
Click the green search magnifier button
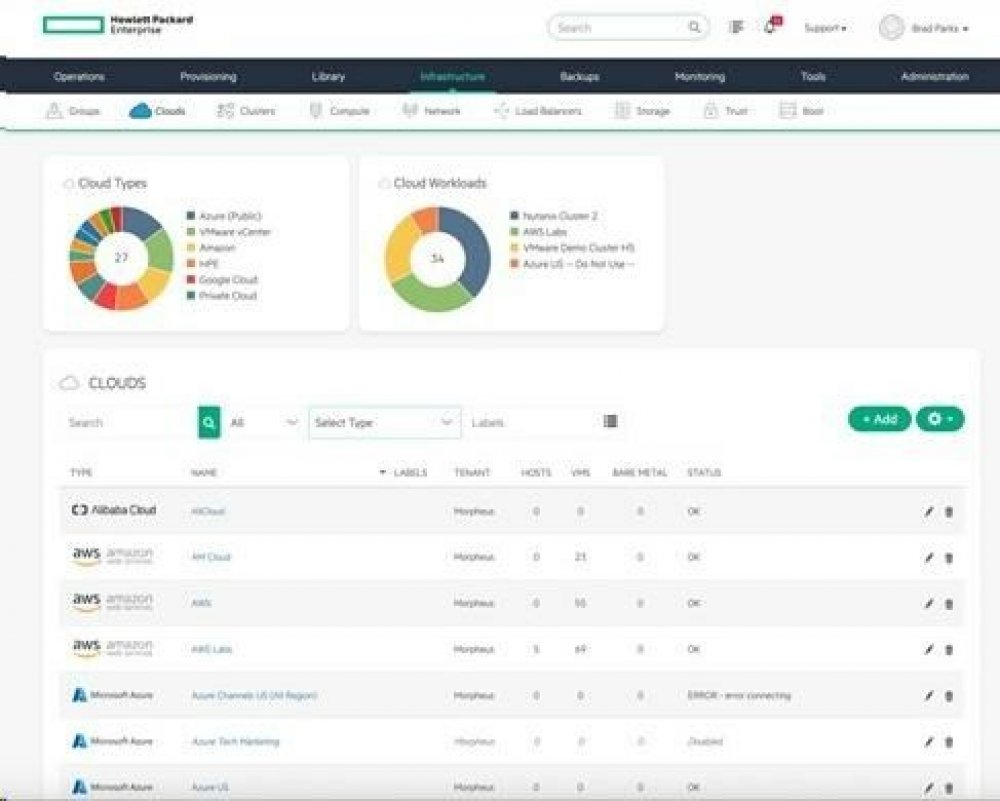(208, 423)
